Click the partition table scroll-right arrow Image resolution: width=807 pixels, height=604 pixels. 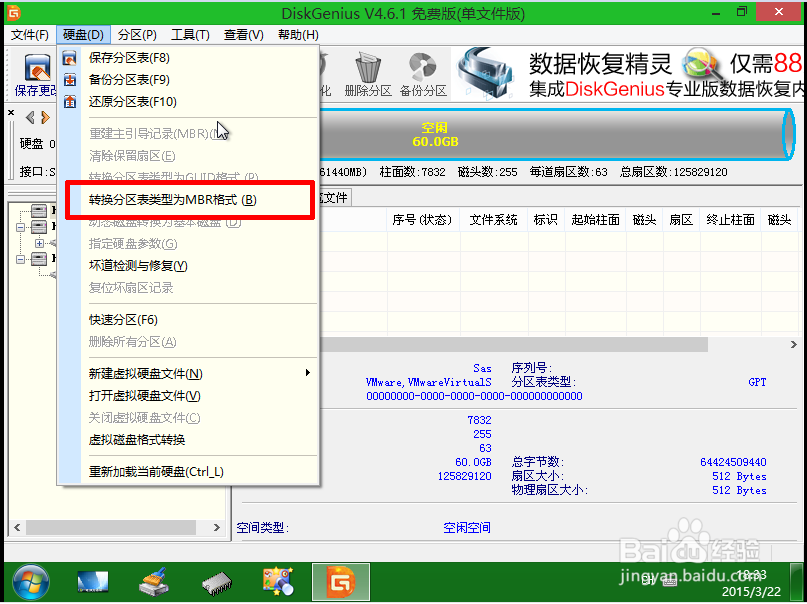pos(794,344)
